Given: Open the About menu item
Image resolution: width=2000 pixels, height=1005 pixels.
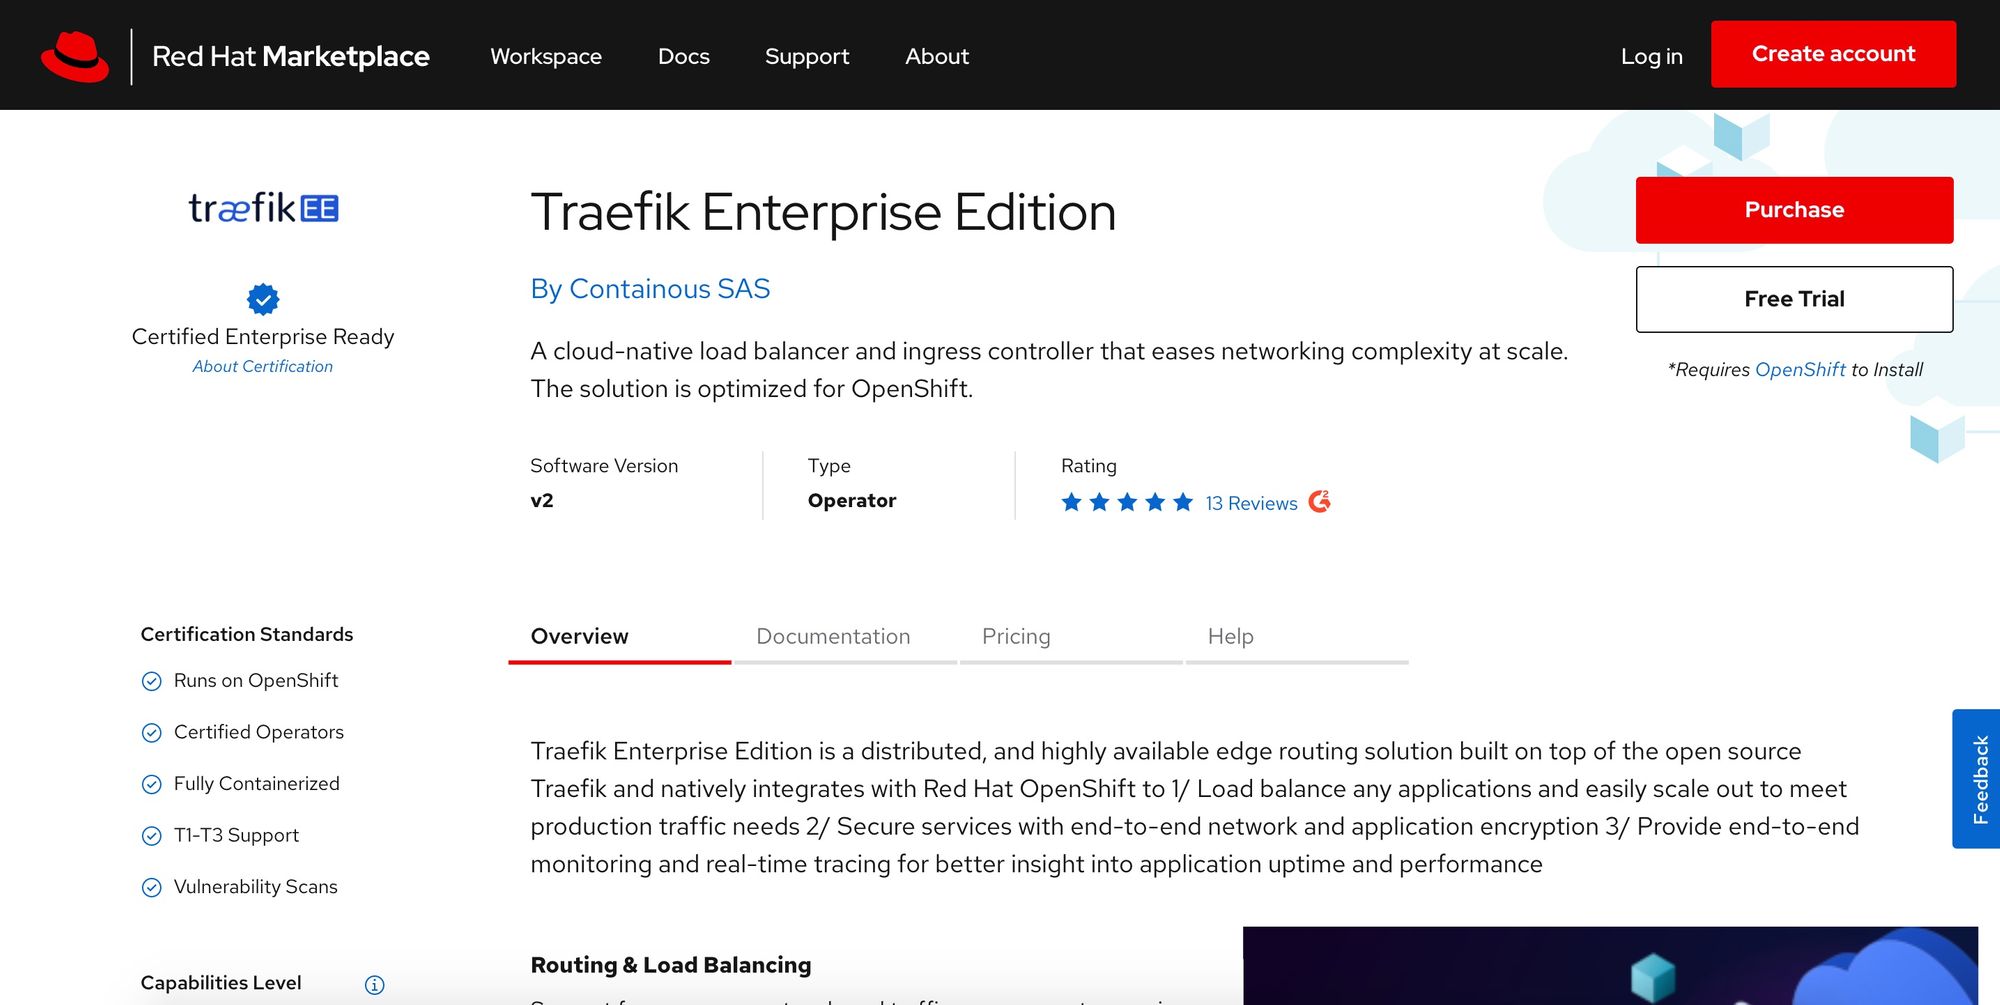Looking at the screenshot, I should (937, 56).
